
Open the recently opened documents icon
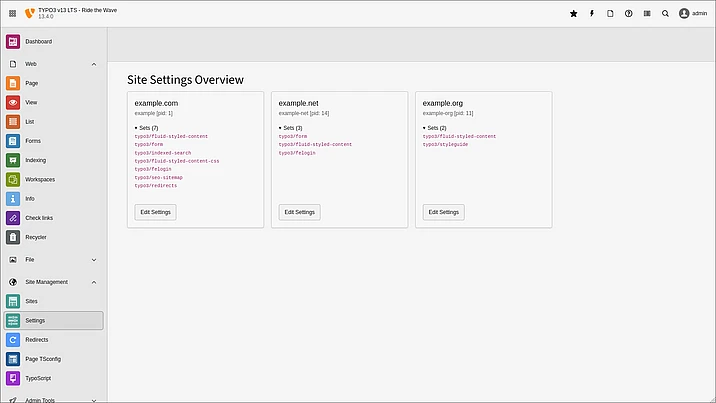pyautogui.click(x=610, y=14)
